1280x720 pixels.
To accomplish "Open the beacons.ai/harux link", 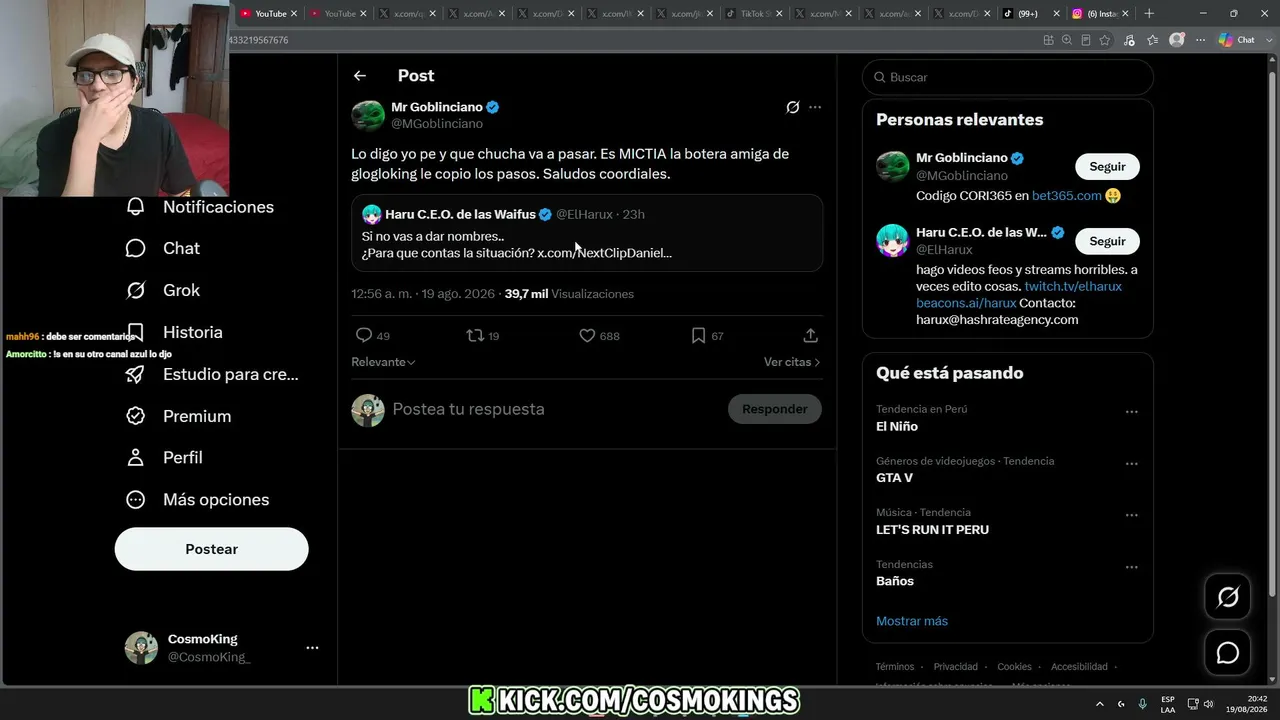I will click(966, 303).
